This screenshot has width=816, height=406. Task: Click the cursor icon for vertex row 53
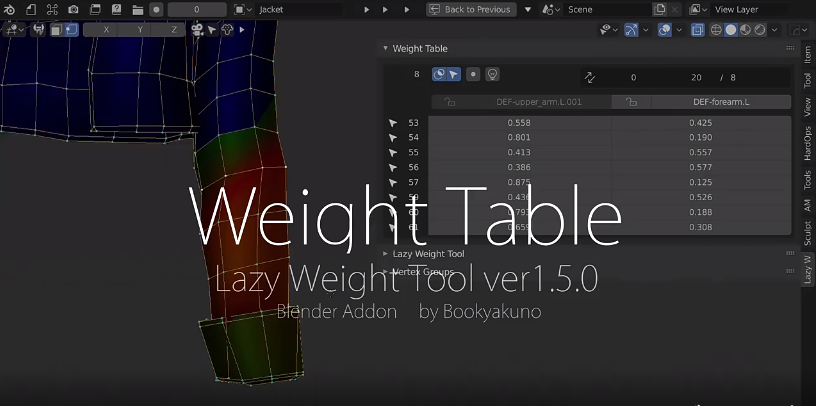pos(393,123)
